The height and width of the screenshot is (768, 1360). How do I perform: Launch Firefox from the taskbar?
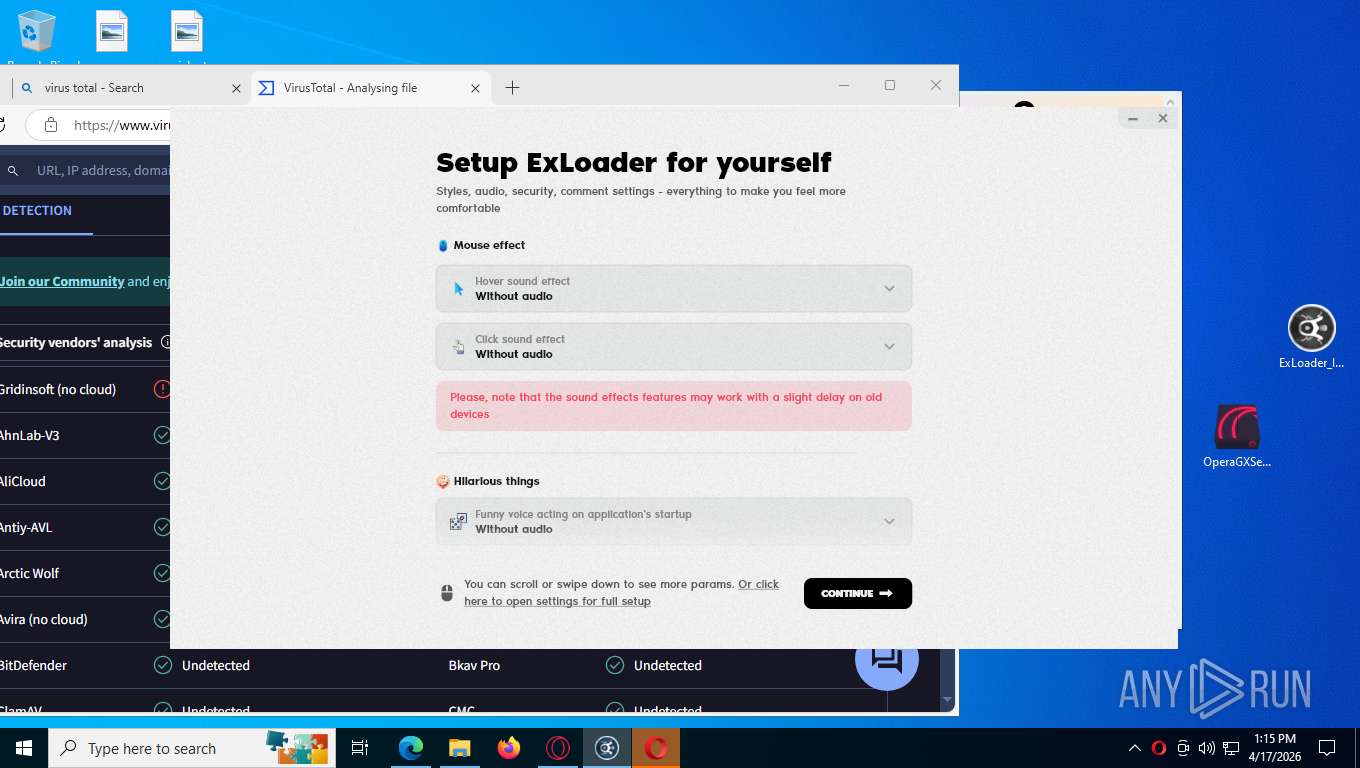click(509, 748)
